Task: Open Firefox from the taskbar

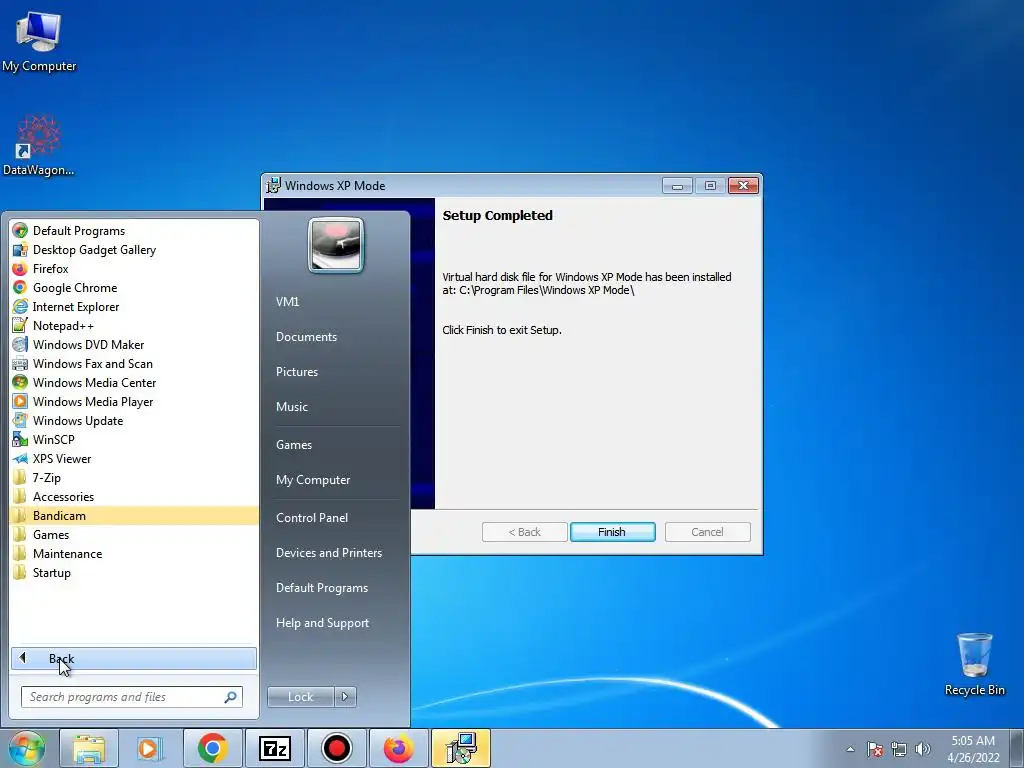Action: pos(398,748)
